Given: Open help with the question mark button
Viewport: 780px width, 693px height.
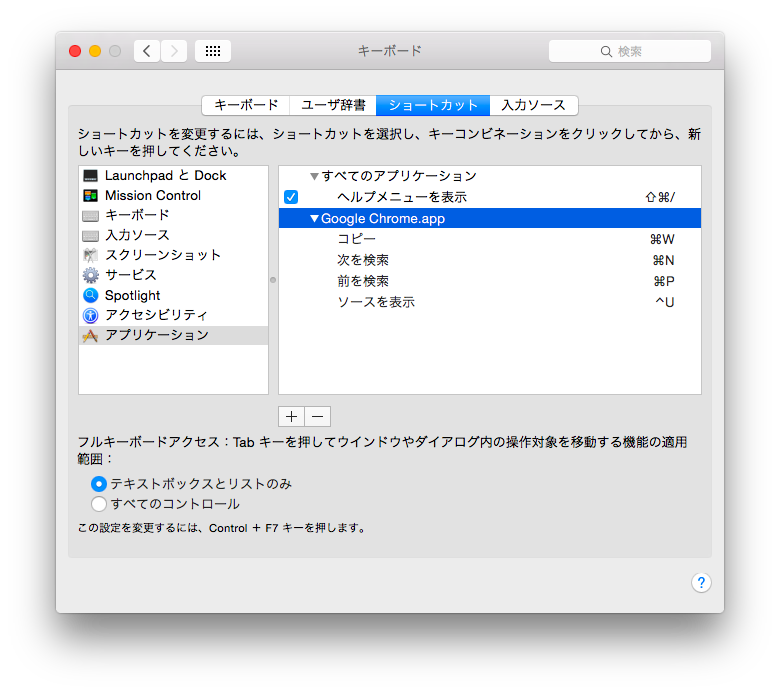Looking at the screenshot, I should pyautogui.click(x=701, y=582).
